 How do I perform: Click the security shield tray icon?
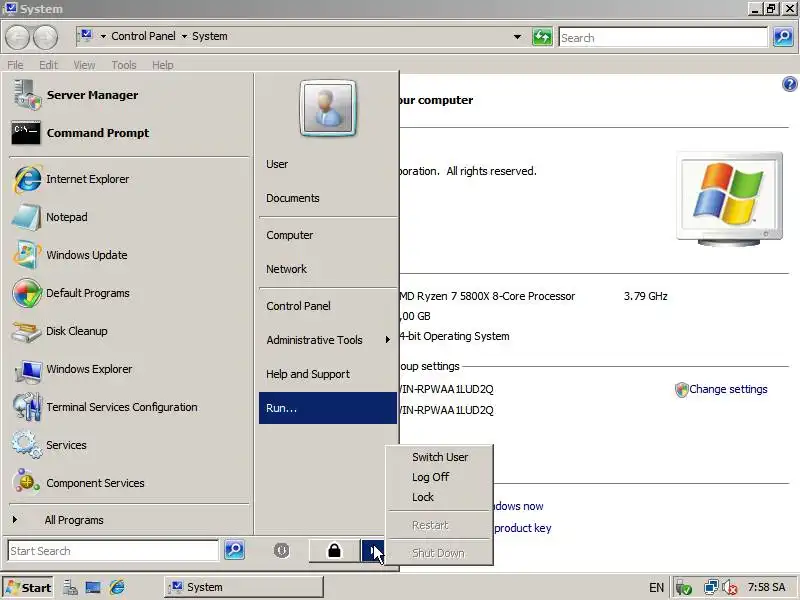point(684,588)
